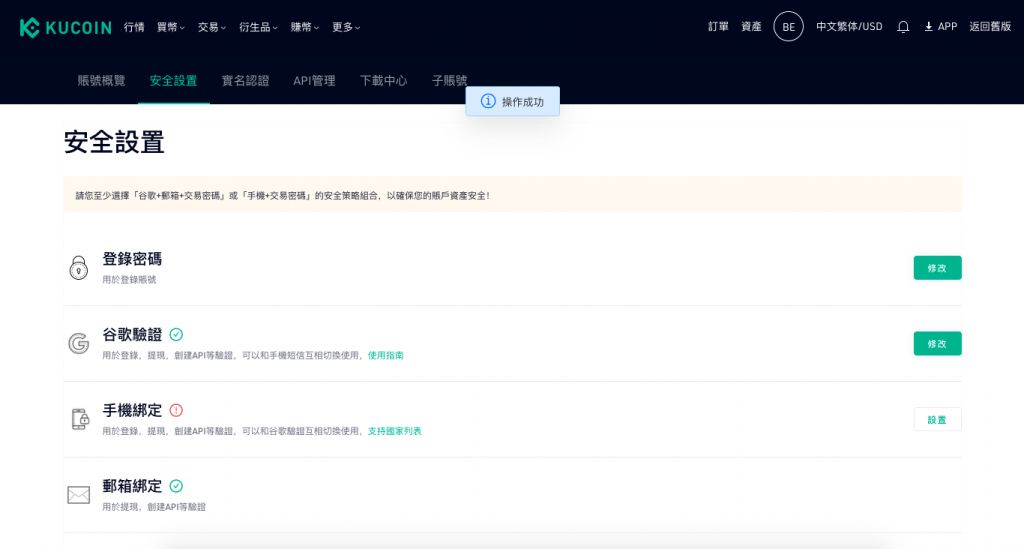
Task: Click 修改 button for 登錄密碼
Action: point(937,268)
